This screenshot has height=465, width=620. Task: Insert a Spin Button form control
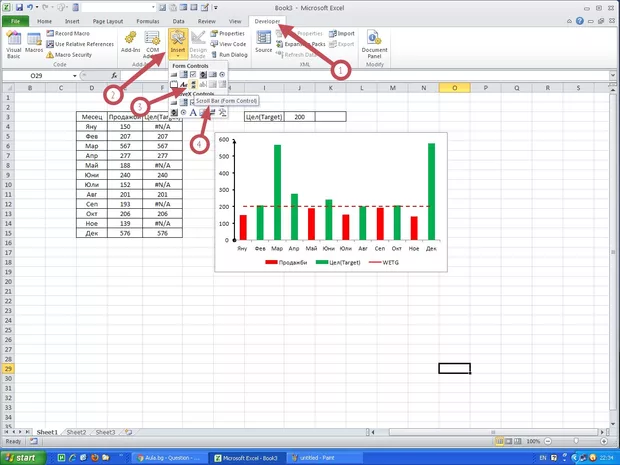click(203, 74)
